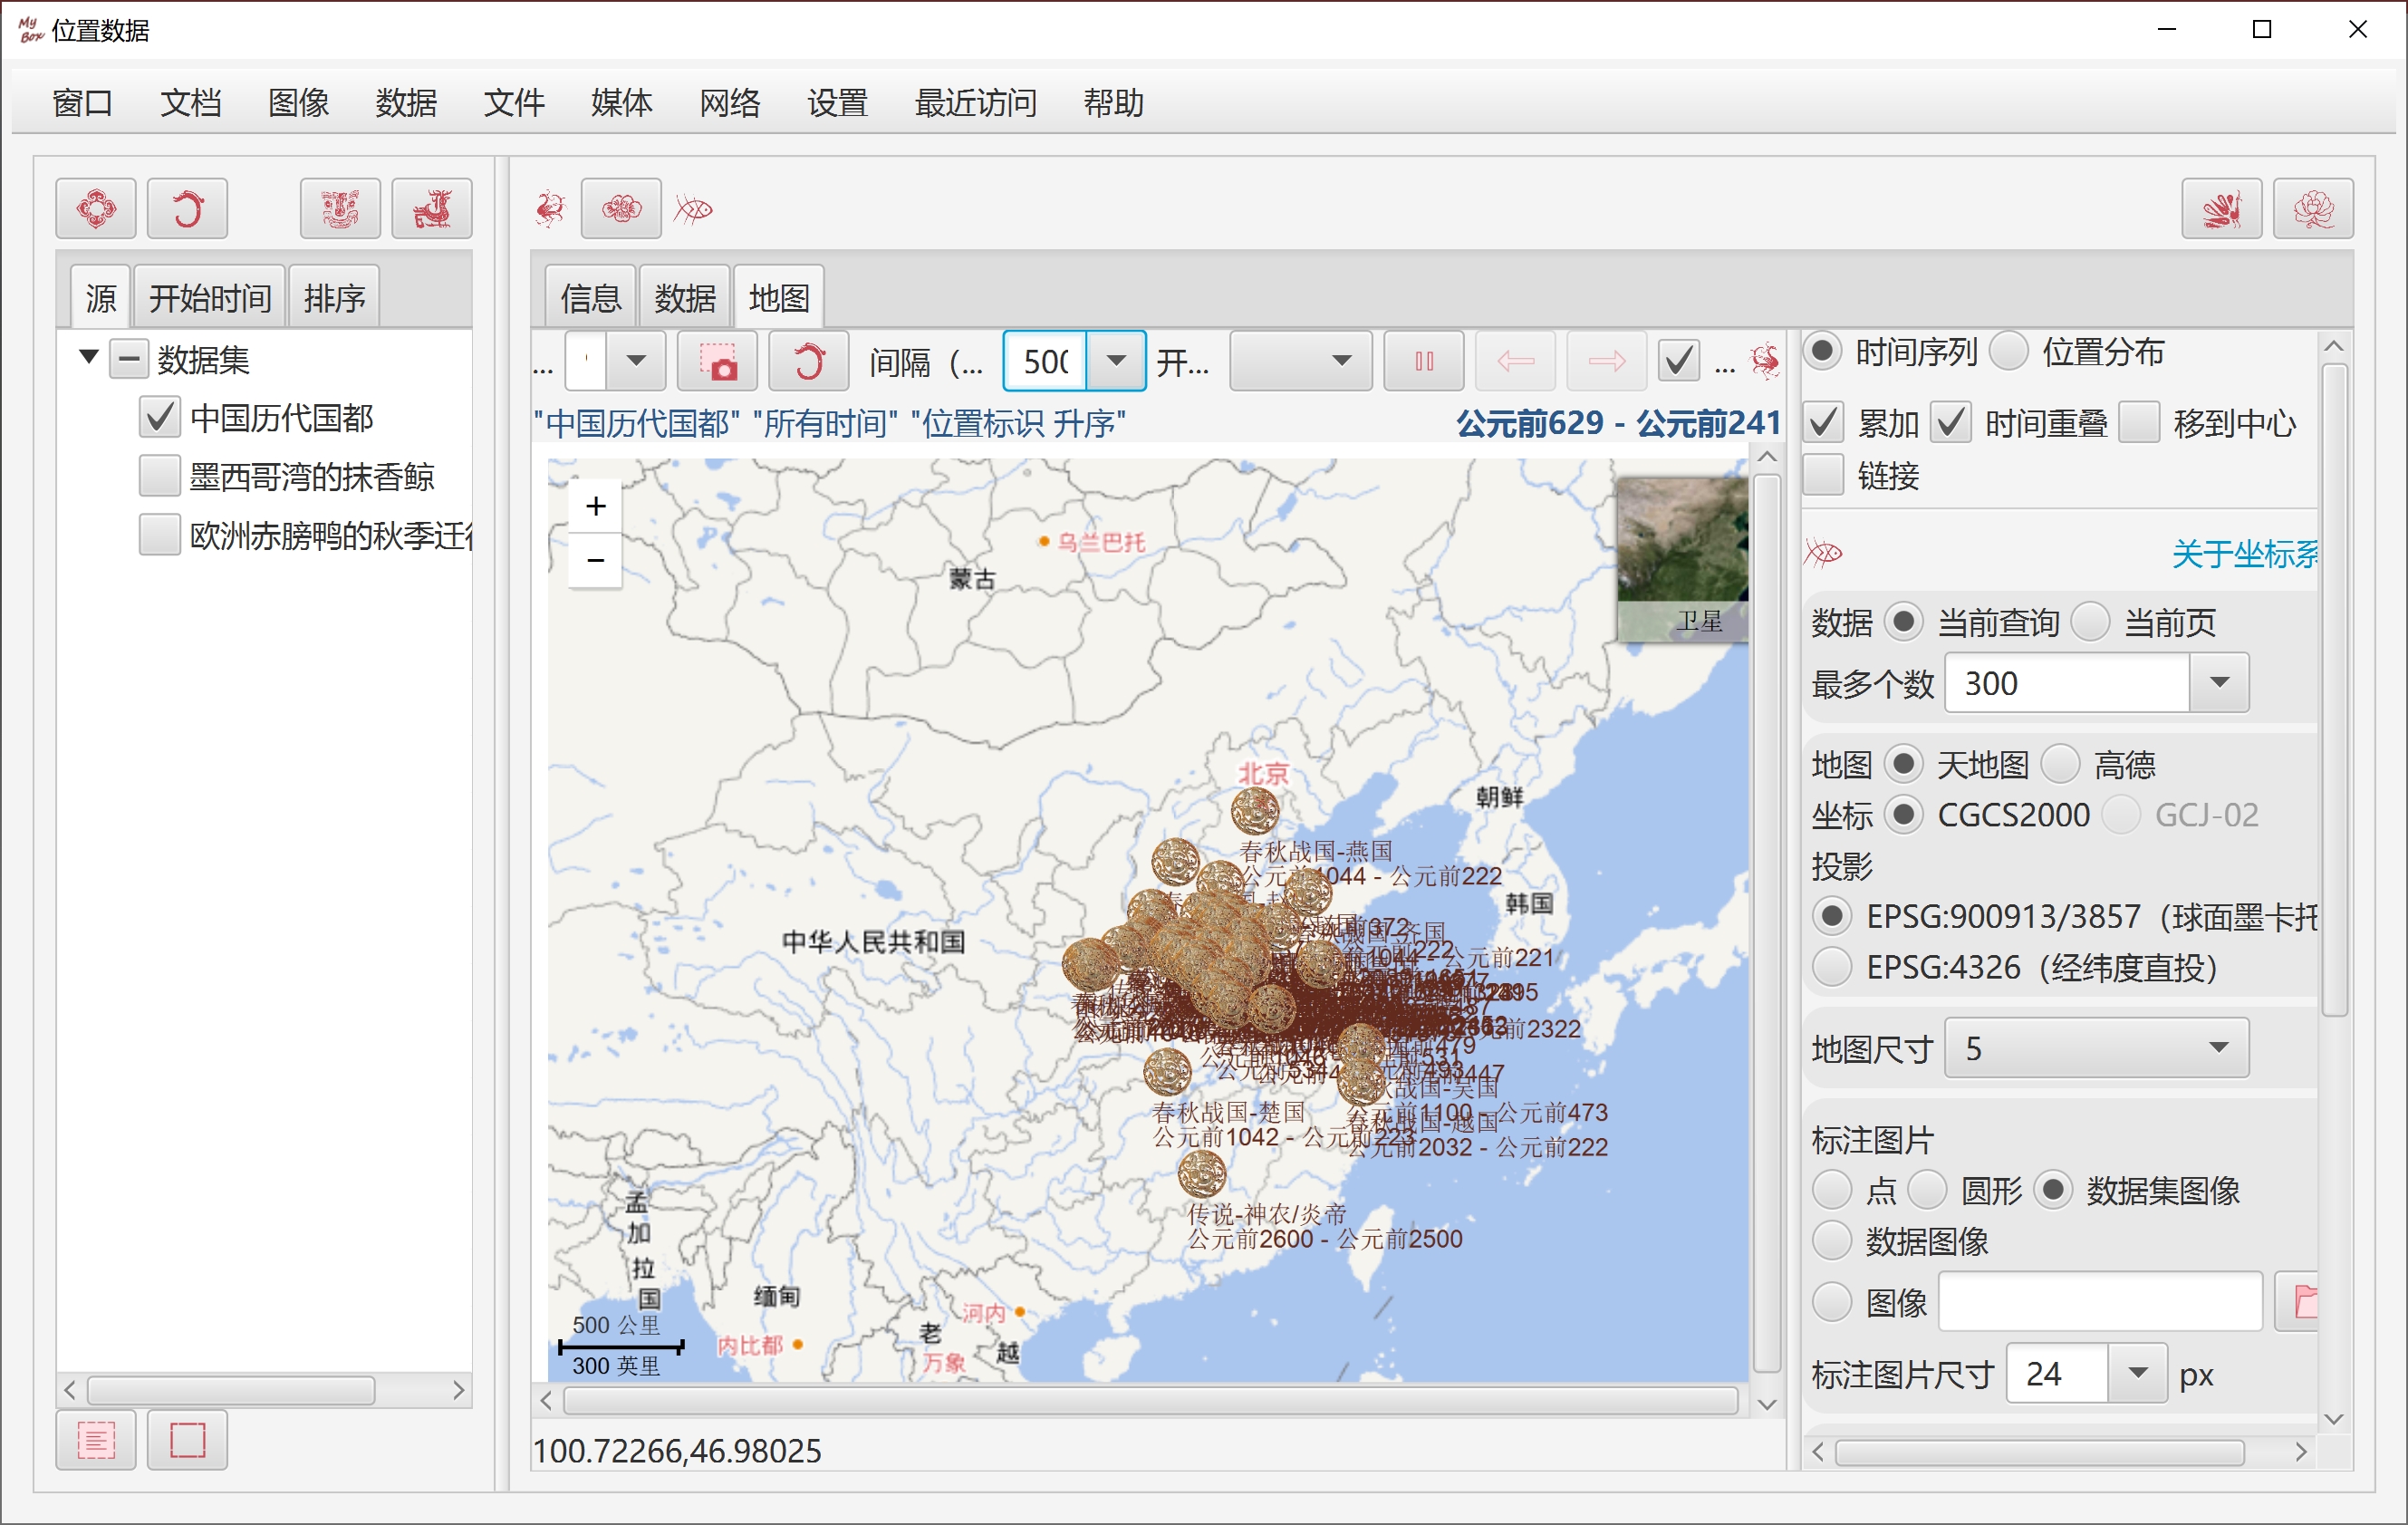Collapse the 数据集 tree node
2408x1525 pixels.
(88, 358)
